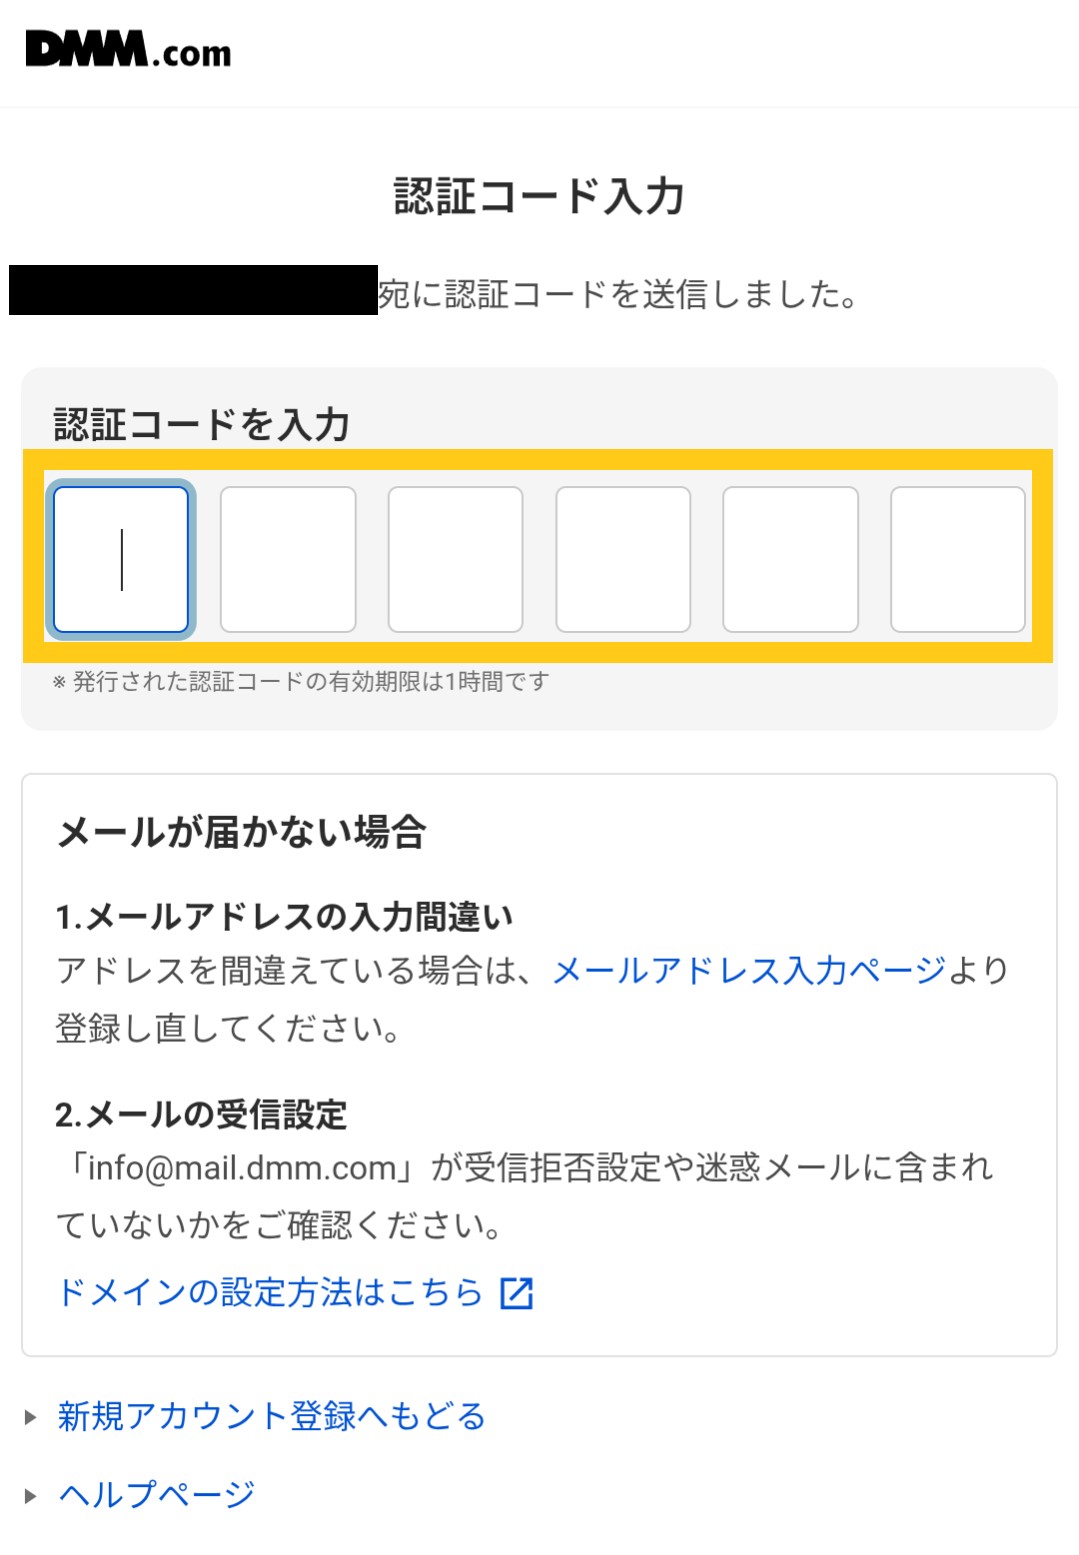The height and width of the screenshot is (1555, 1079).
Task: Click the メールが届かない場合 heading
Action: coord(242,832)
